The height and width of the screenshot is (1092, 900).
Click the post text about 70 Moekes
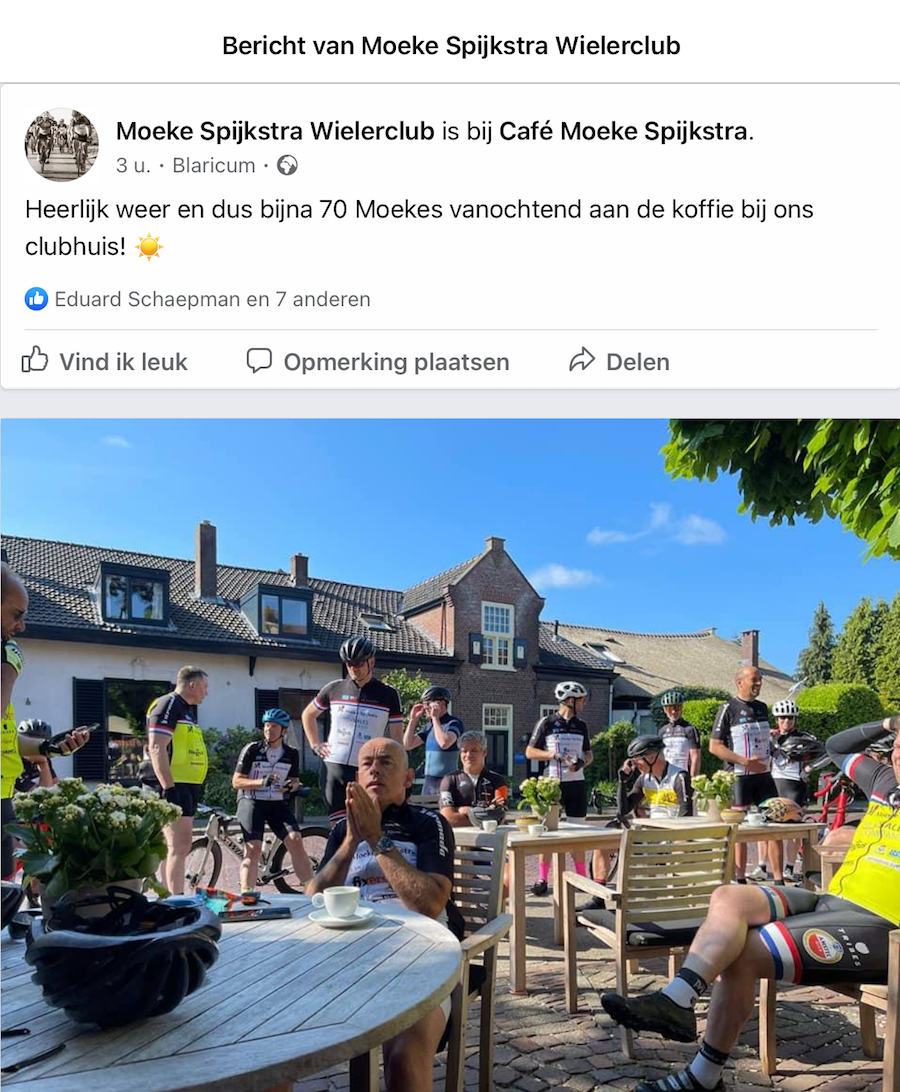tap(419, 228)
